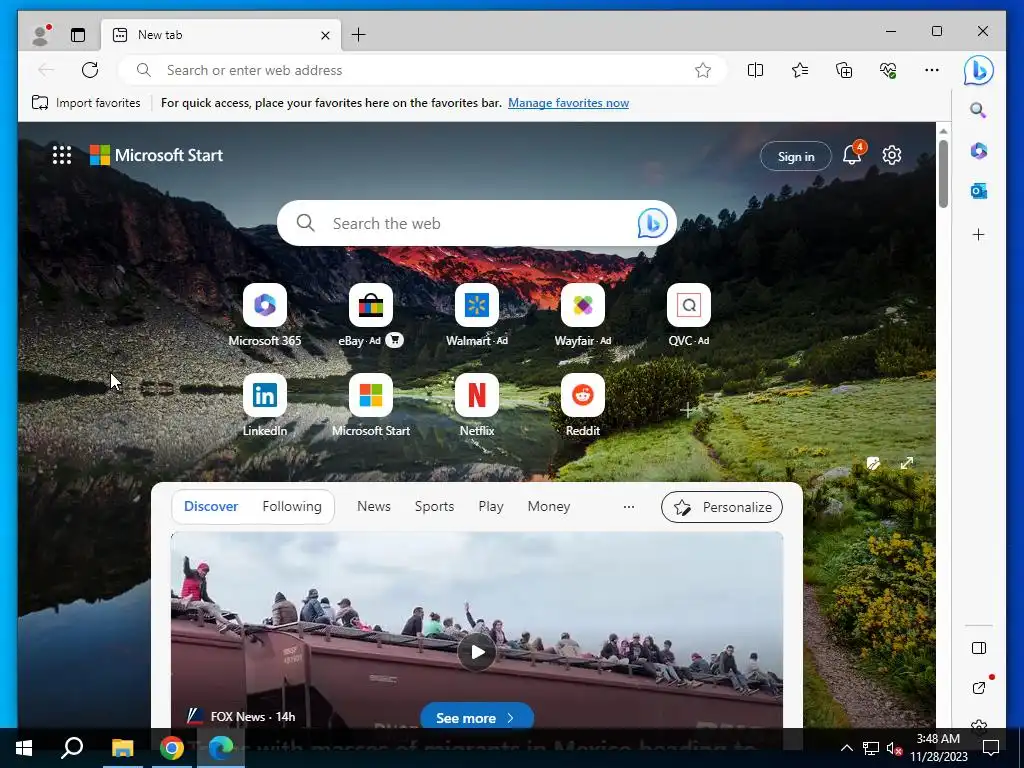Click the See more button
Screen dimensions: 1024x768
(477, 718)
